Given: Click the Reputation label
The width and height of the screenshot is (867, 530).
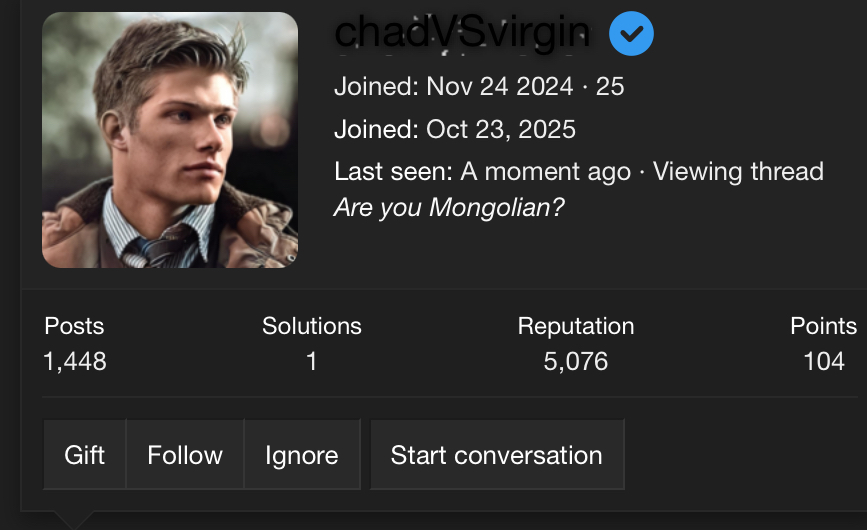Looking at the screenshot, I should [576, 326].
